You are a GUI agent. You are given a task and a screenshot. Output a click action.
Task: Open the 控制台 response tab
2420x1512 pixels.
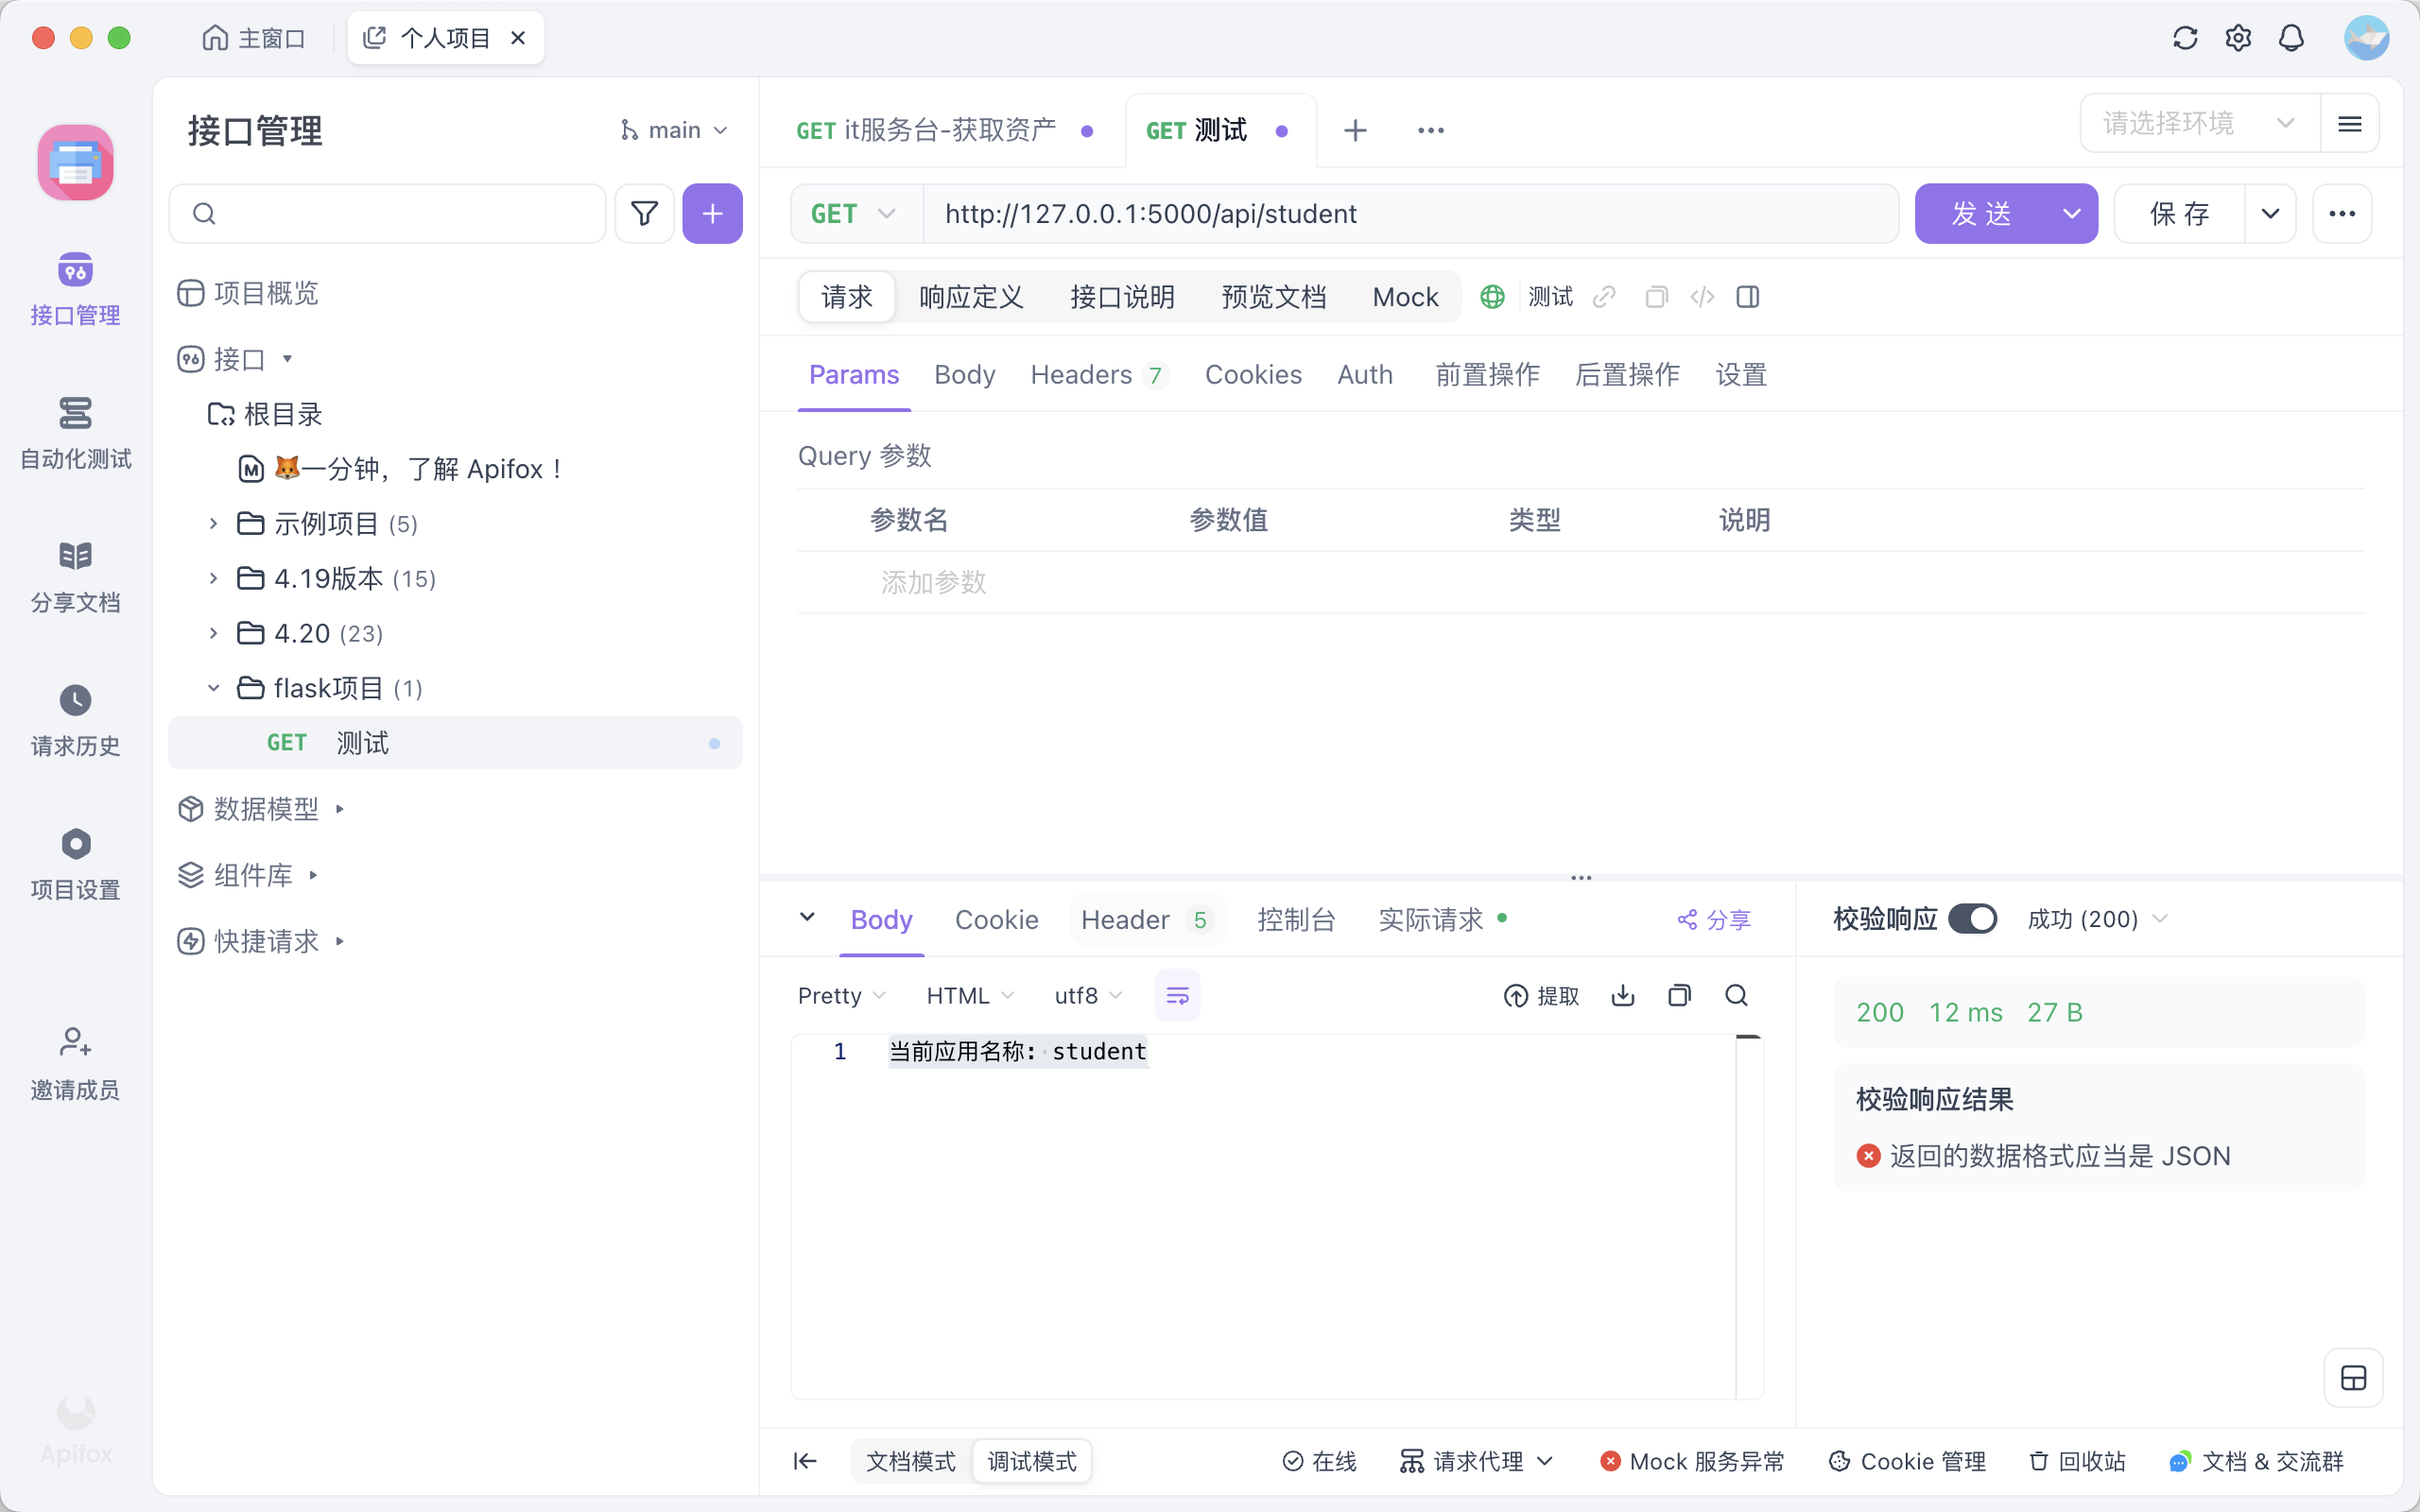[x=1296, y=919]
